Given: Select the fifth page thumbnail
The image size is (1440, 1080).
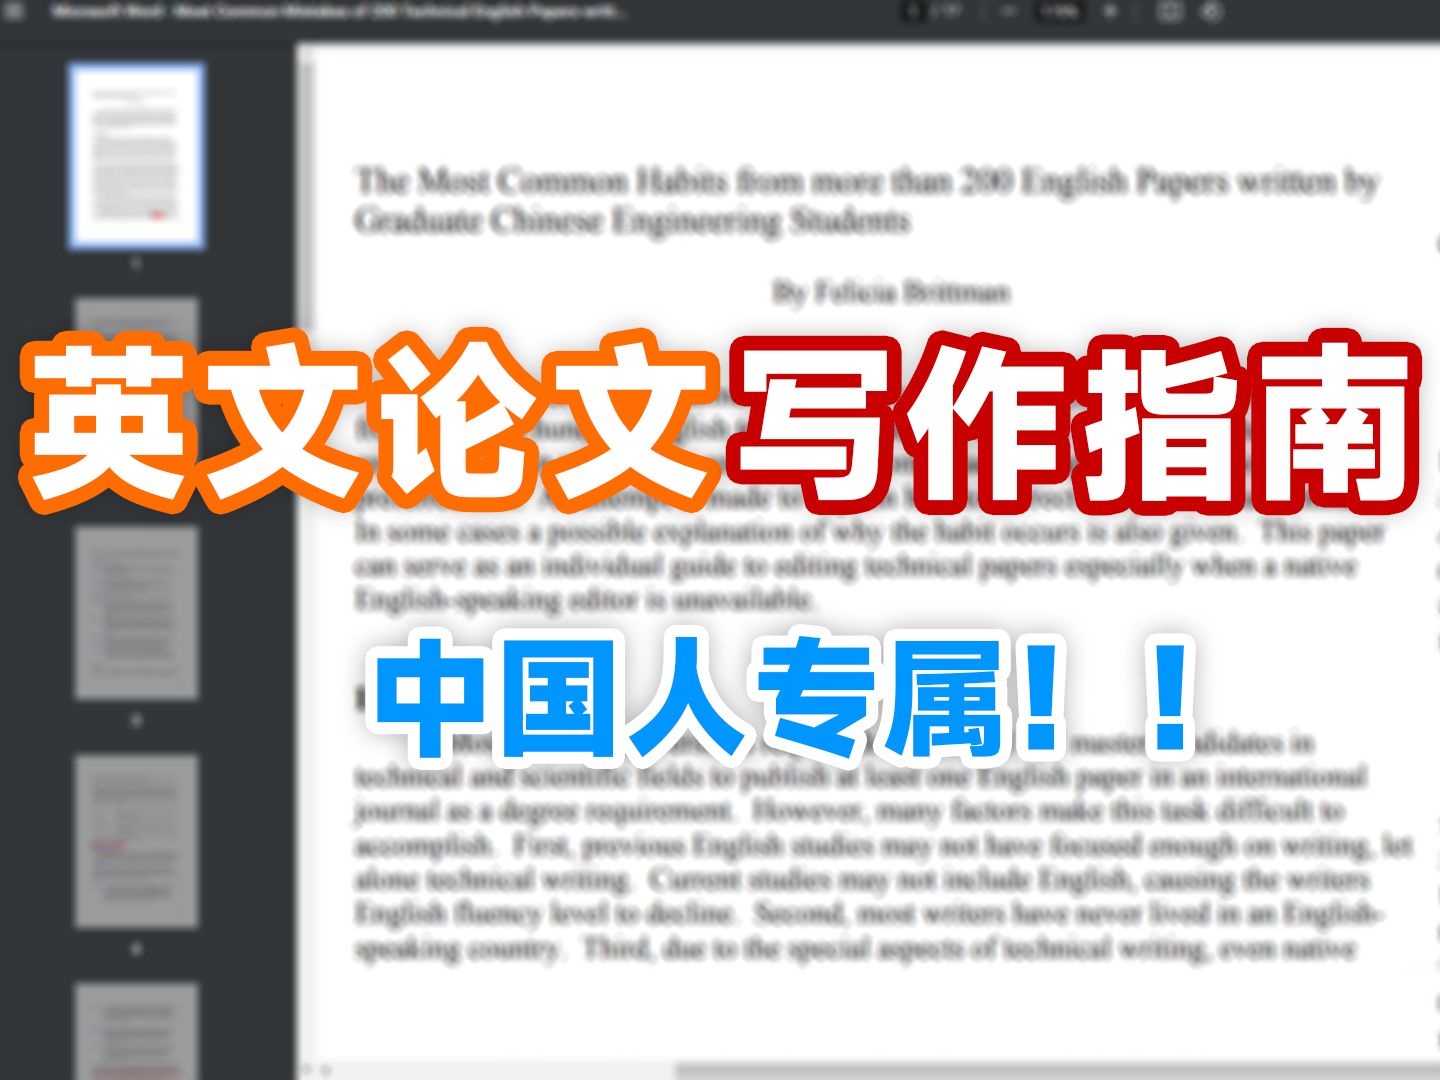Looking at the screenshot, I should (x=136, y=1032).
